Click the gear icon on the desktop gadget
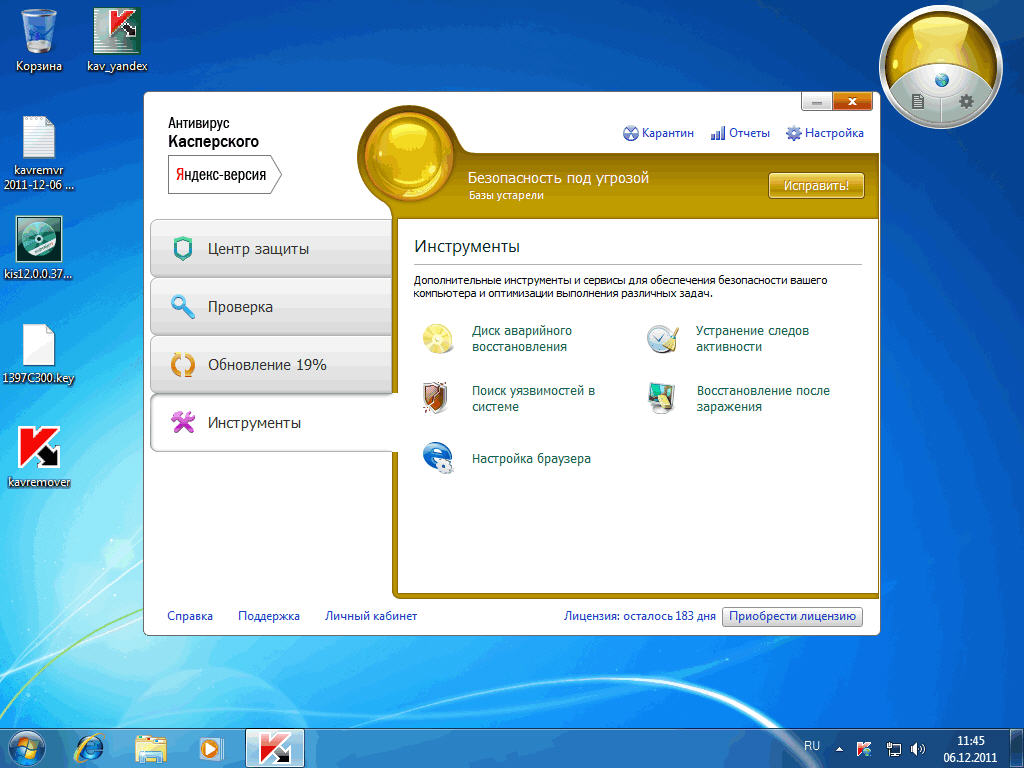 click(x=966, y=101)
